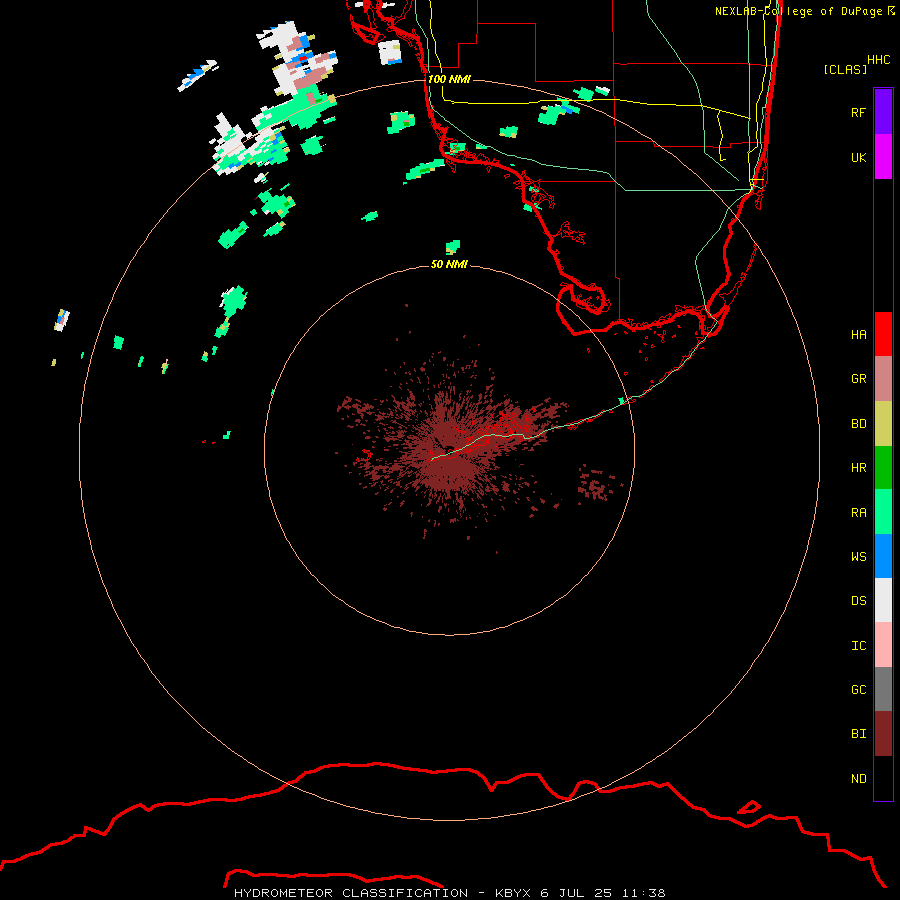Screen dimensions: 900x900
Task: Click the DS legend label
Action: (x=858, y=601)
